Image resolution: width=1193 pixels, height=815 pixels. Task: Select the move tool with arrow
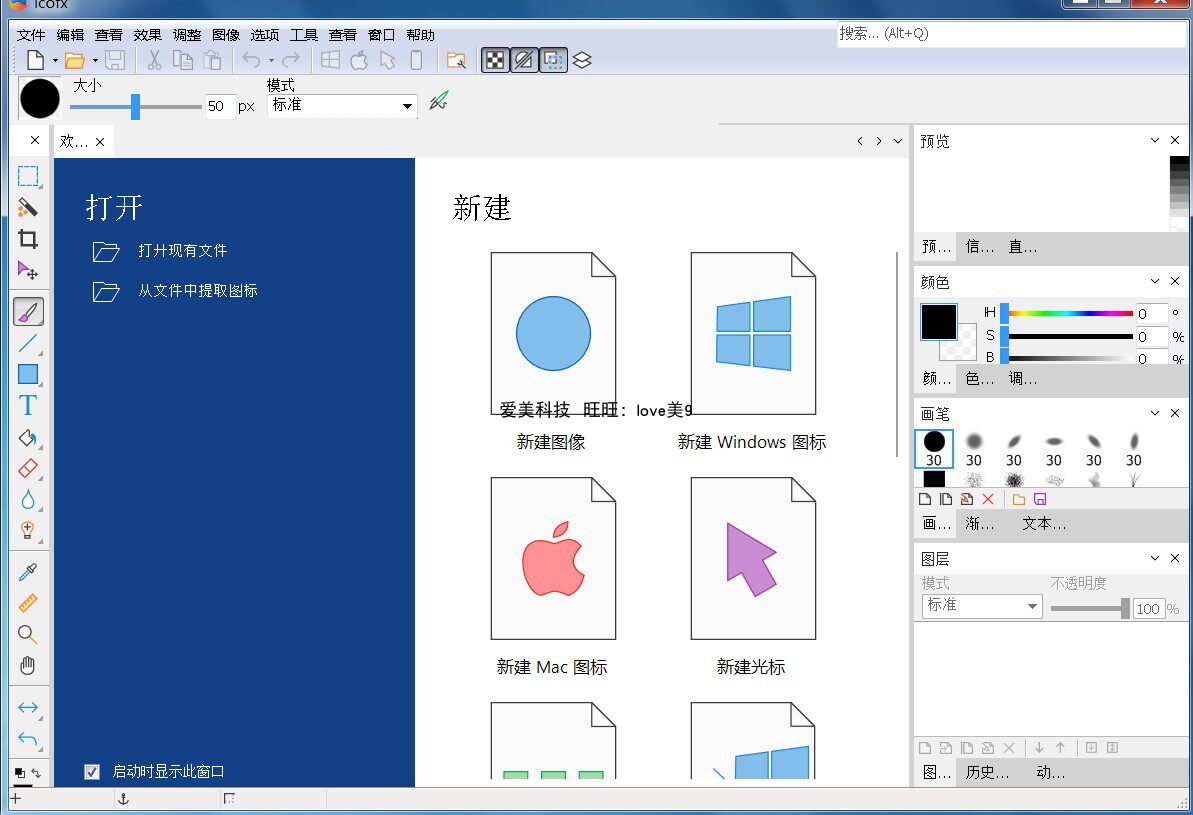[28, 270]
